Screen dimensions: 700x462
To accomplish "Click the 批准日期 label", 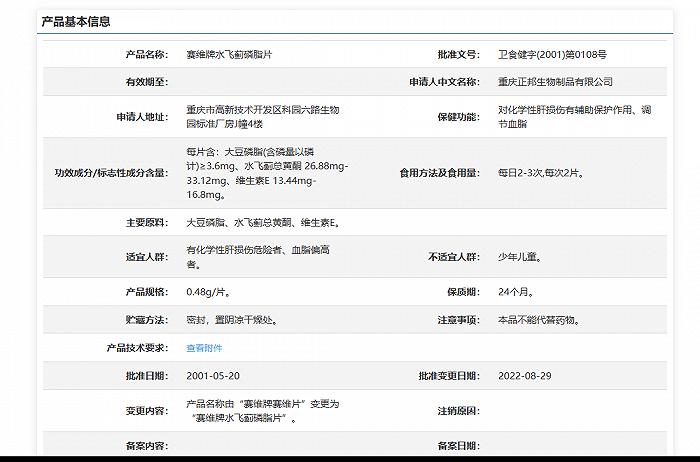I will (147, 376).
